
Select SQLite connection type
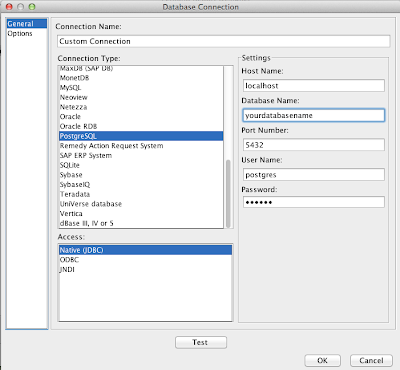(x=141, y=165)
